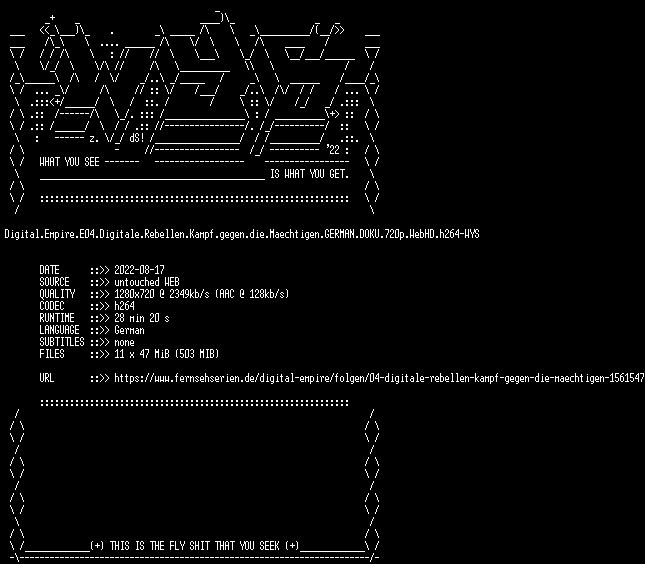This screenshot has height=564, width=645.
Task: Click the QUALITY field label
Action: pos(57,294)
